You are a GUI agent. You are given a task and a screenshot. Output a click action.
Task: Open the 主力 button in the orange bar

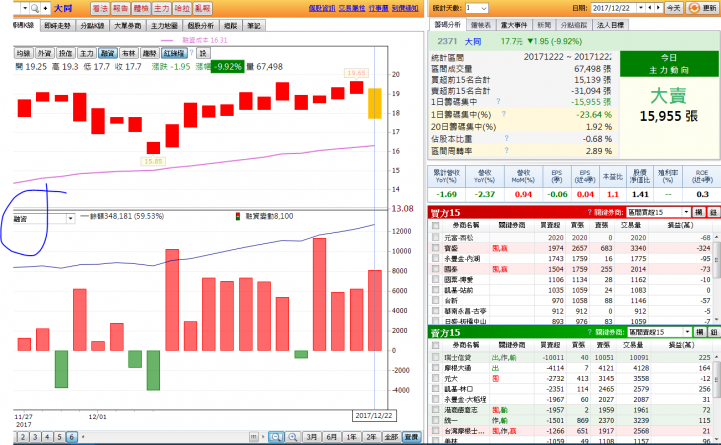pyautogui.click(x=162, y=8)
